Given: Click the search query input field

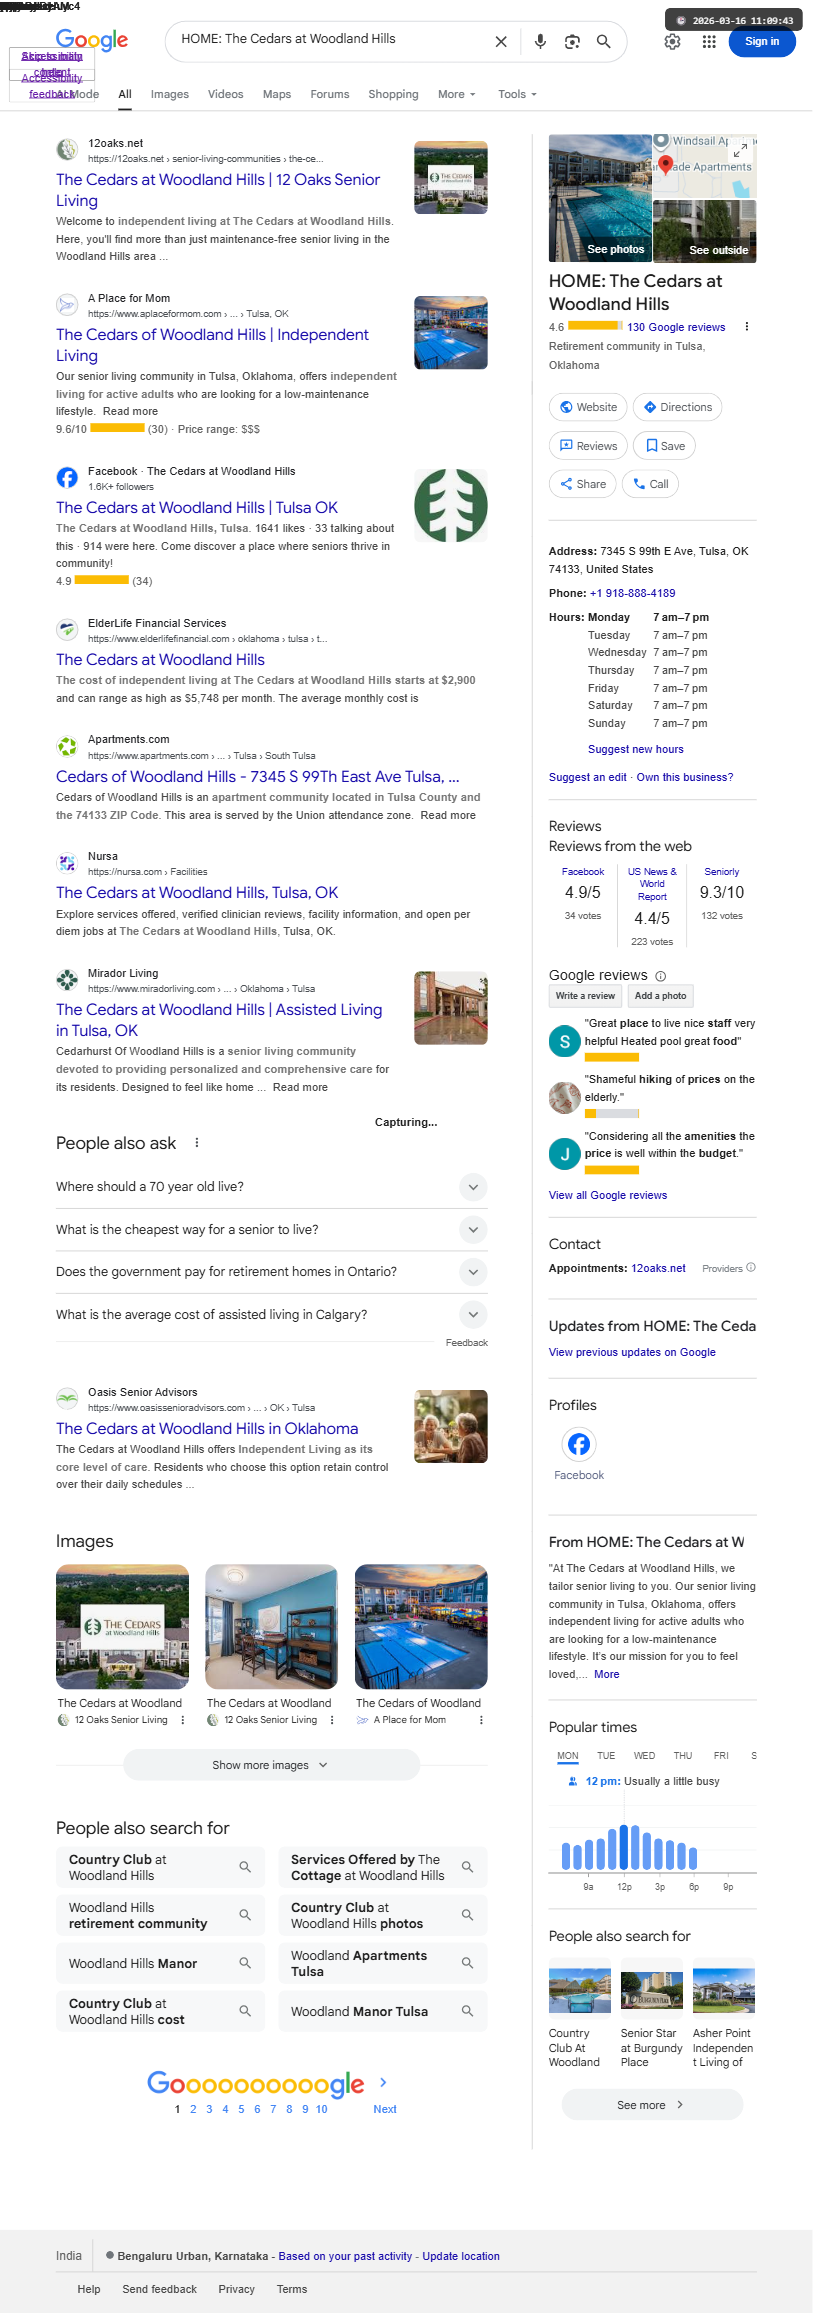Looking at the screenshot, I should (331, 40).
